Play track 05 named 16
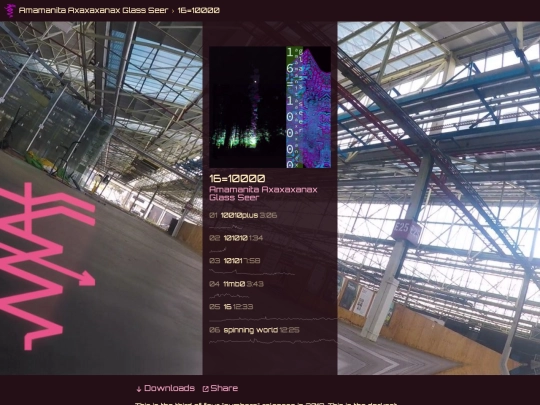540x405 pixels. tap(228, 307)
